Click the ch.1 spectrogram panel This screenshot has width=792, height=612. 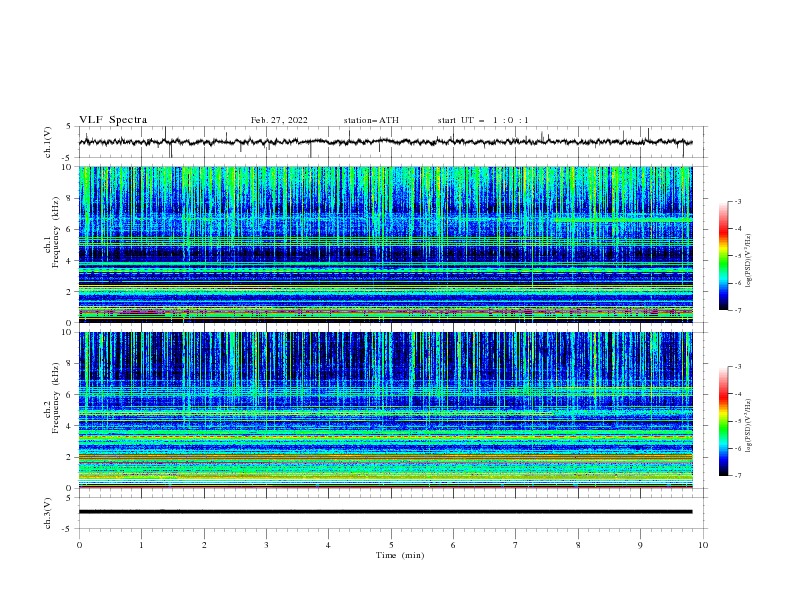point(385,244)
